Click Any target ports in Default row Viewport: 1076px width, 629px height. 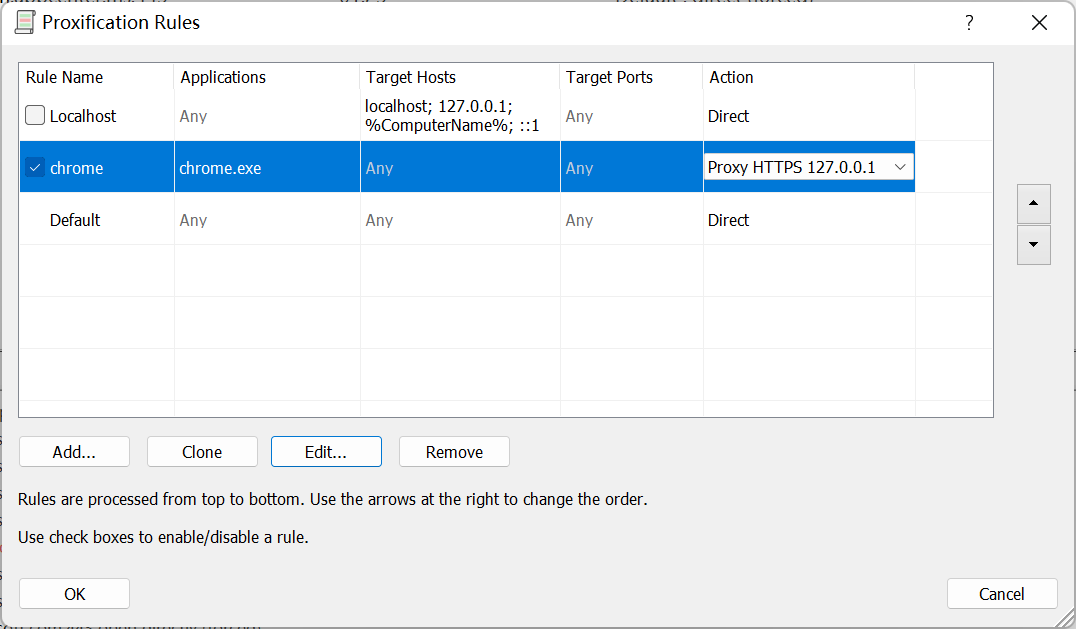[579, 220]
